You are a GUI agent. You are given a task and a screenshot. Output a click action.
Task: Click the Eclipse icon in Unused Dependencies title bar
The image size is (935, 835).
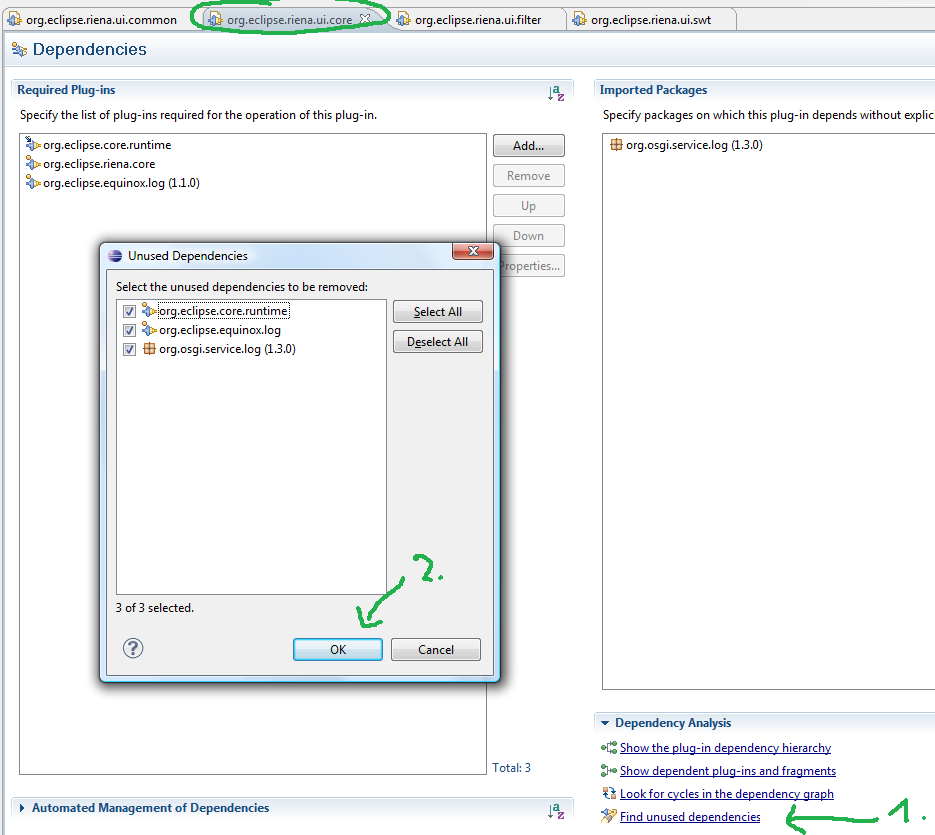pyautogui.click(x=115, y=256)
